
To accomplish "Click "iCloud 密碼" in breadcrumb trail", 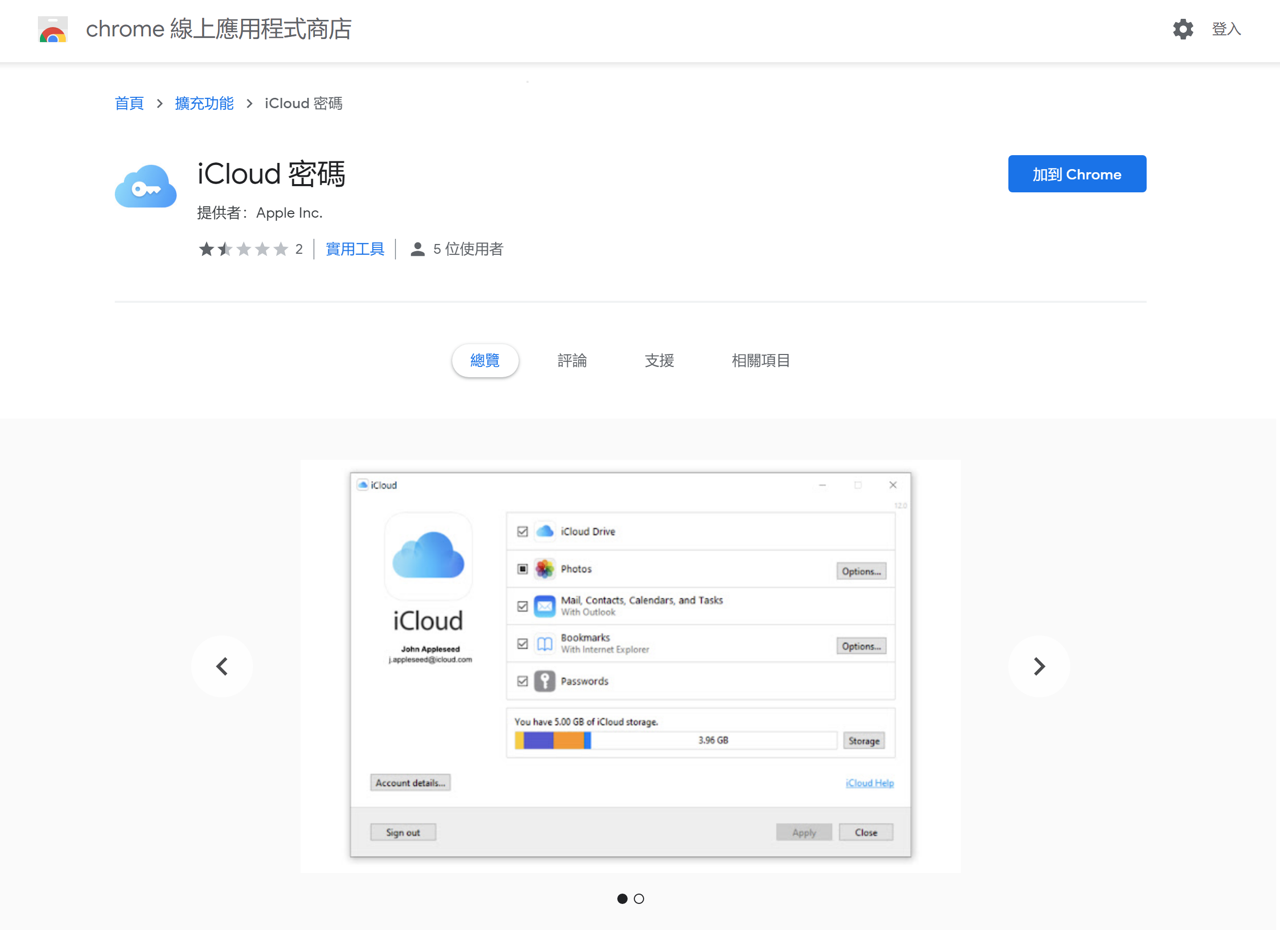I will point(304,103).
